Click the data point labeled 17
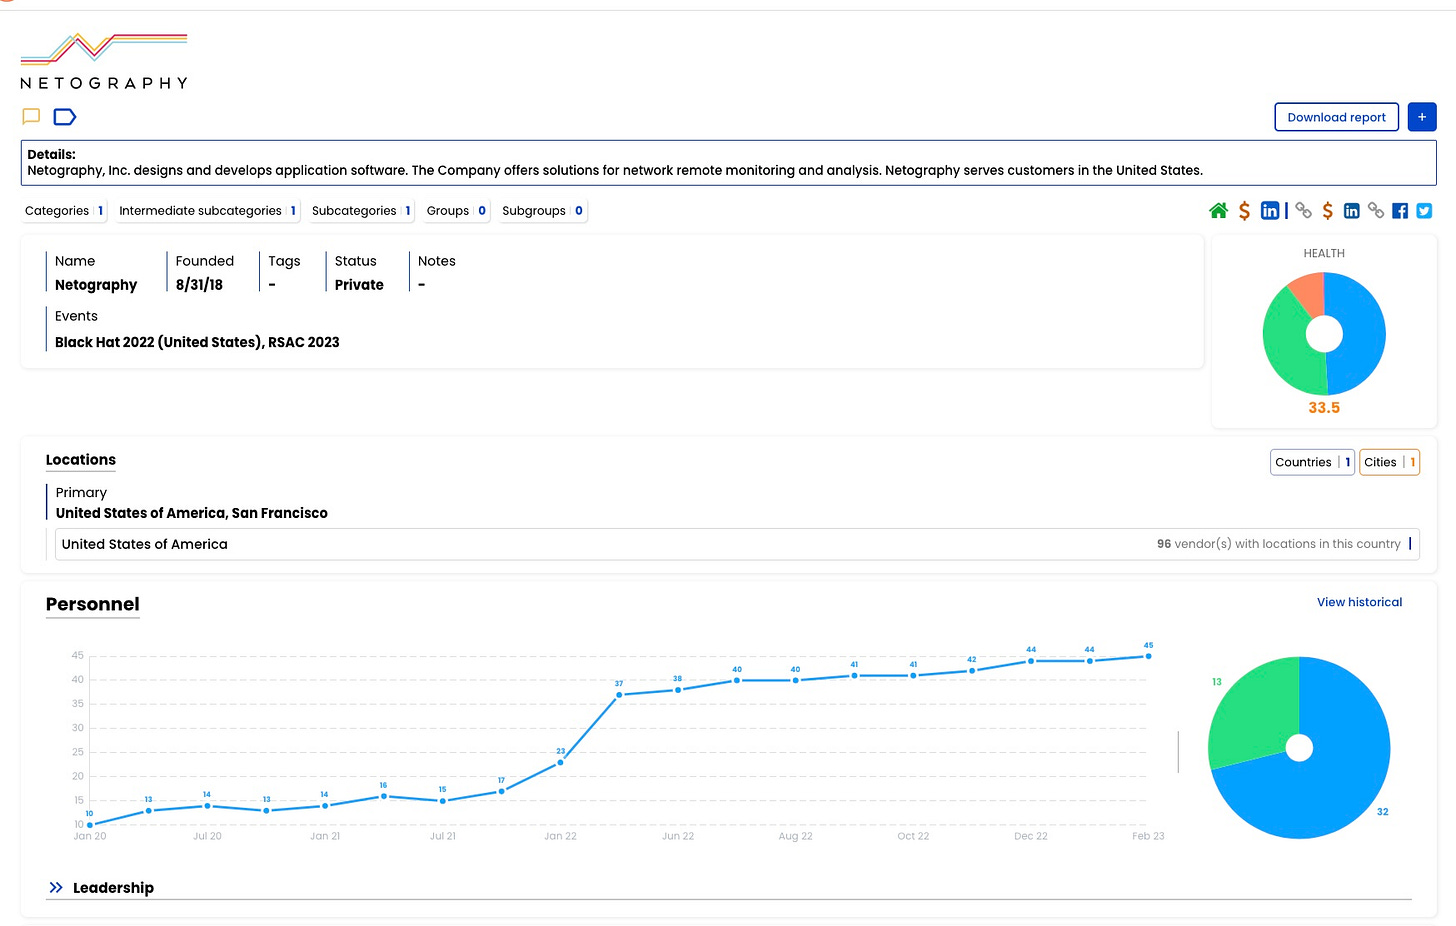Viewport: 1456px width, 926px height. (501, 791)
